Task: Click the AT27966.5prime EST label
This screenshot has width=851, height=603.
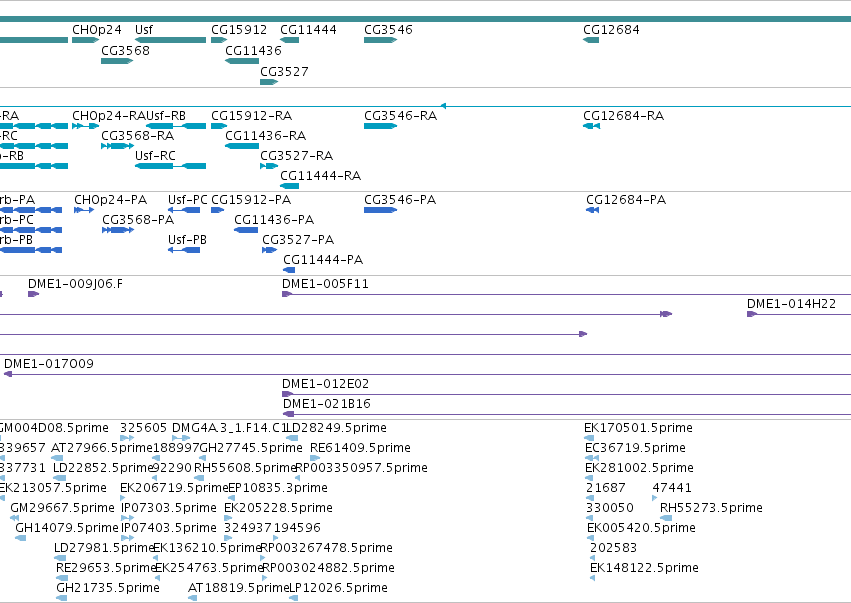Action: [x=102, y=448]
